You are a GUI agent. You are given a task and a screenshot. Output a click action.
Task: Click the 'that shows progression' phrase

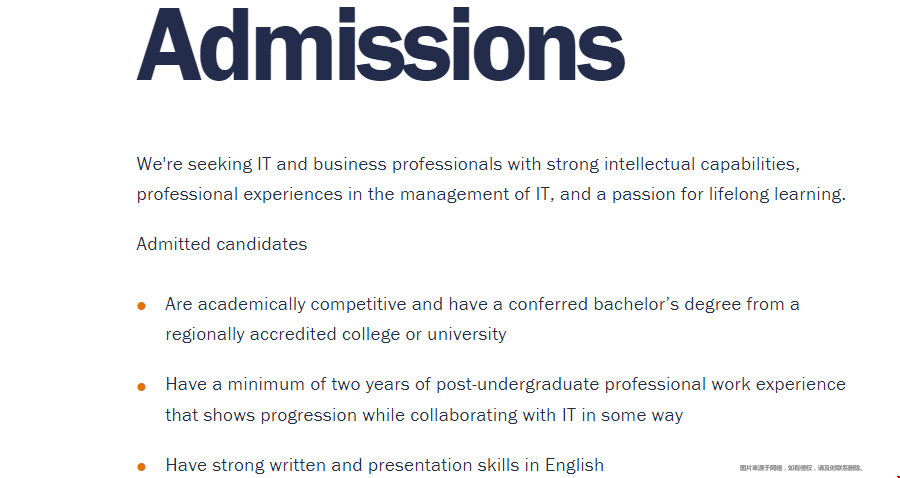[261, 415]
